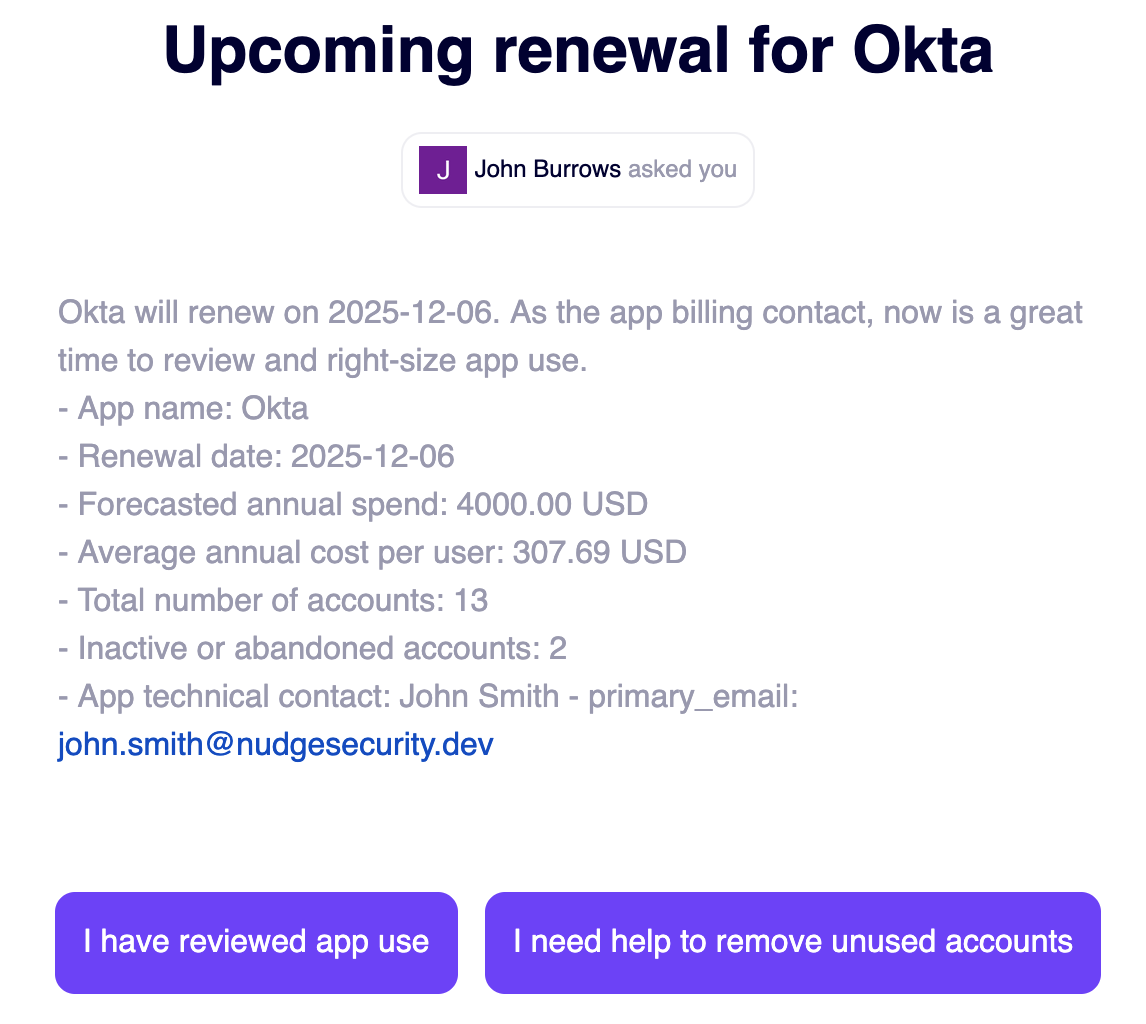The height and width of the screenshot is (1024, 1146).
Task: Click the "App name: Okta" line
Action: [x=183, y=409]
